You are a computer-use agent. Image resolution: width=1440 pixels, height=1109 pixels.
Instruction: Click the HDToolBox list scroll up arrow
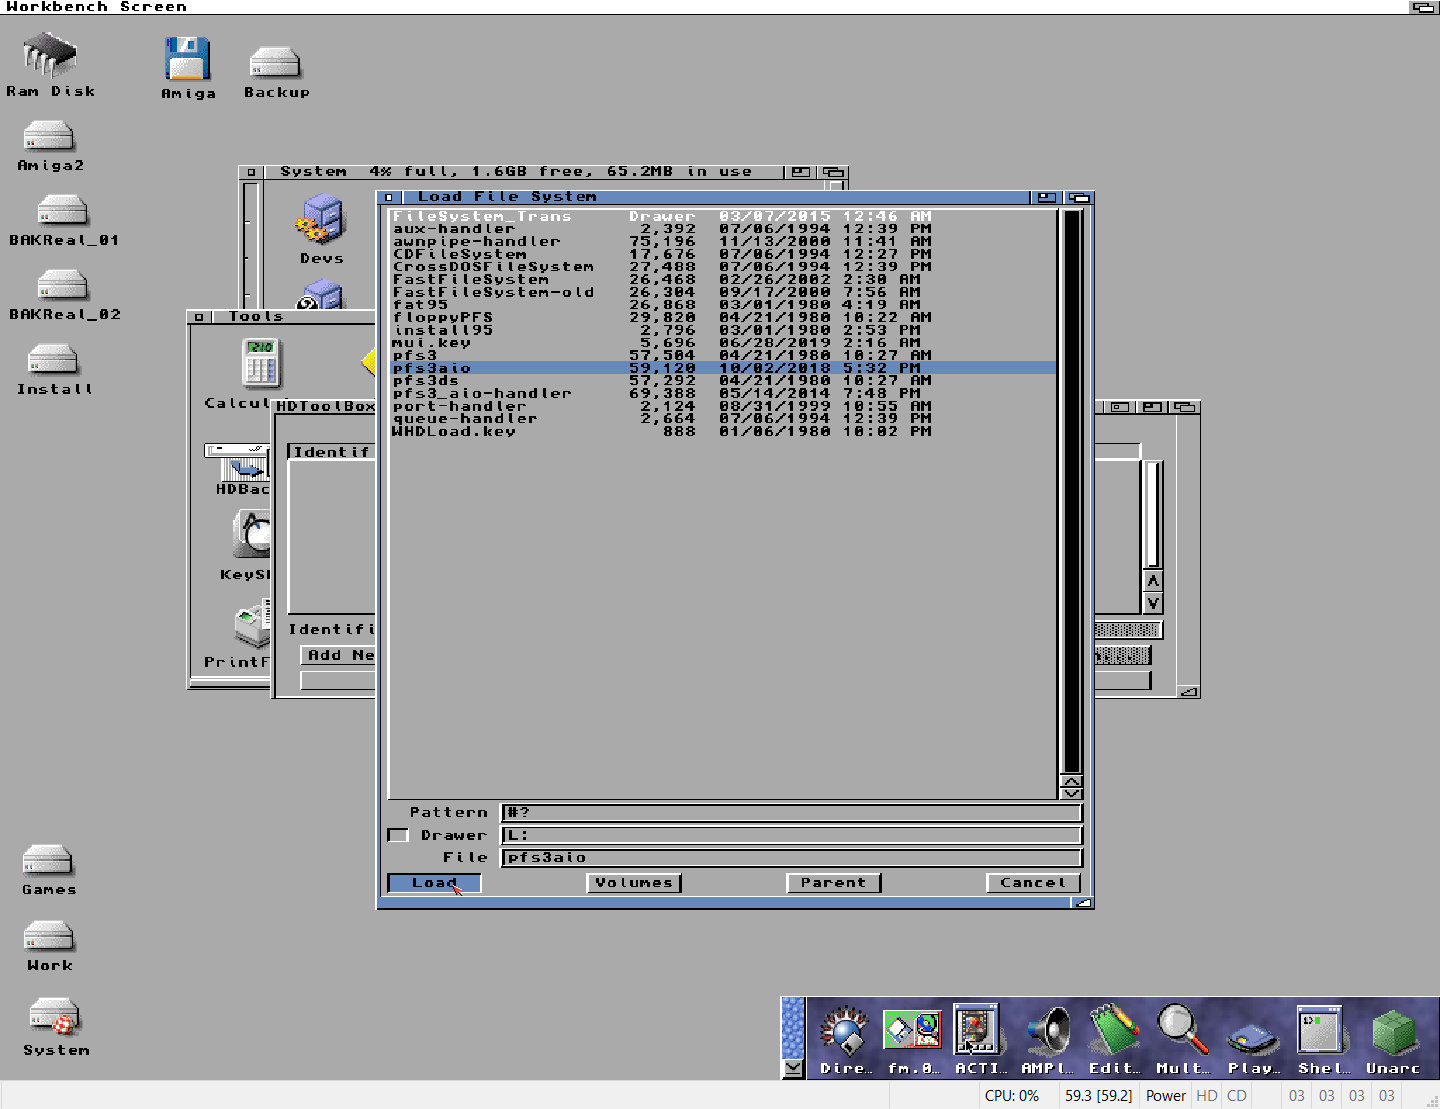coord(1153,581)
